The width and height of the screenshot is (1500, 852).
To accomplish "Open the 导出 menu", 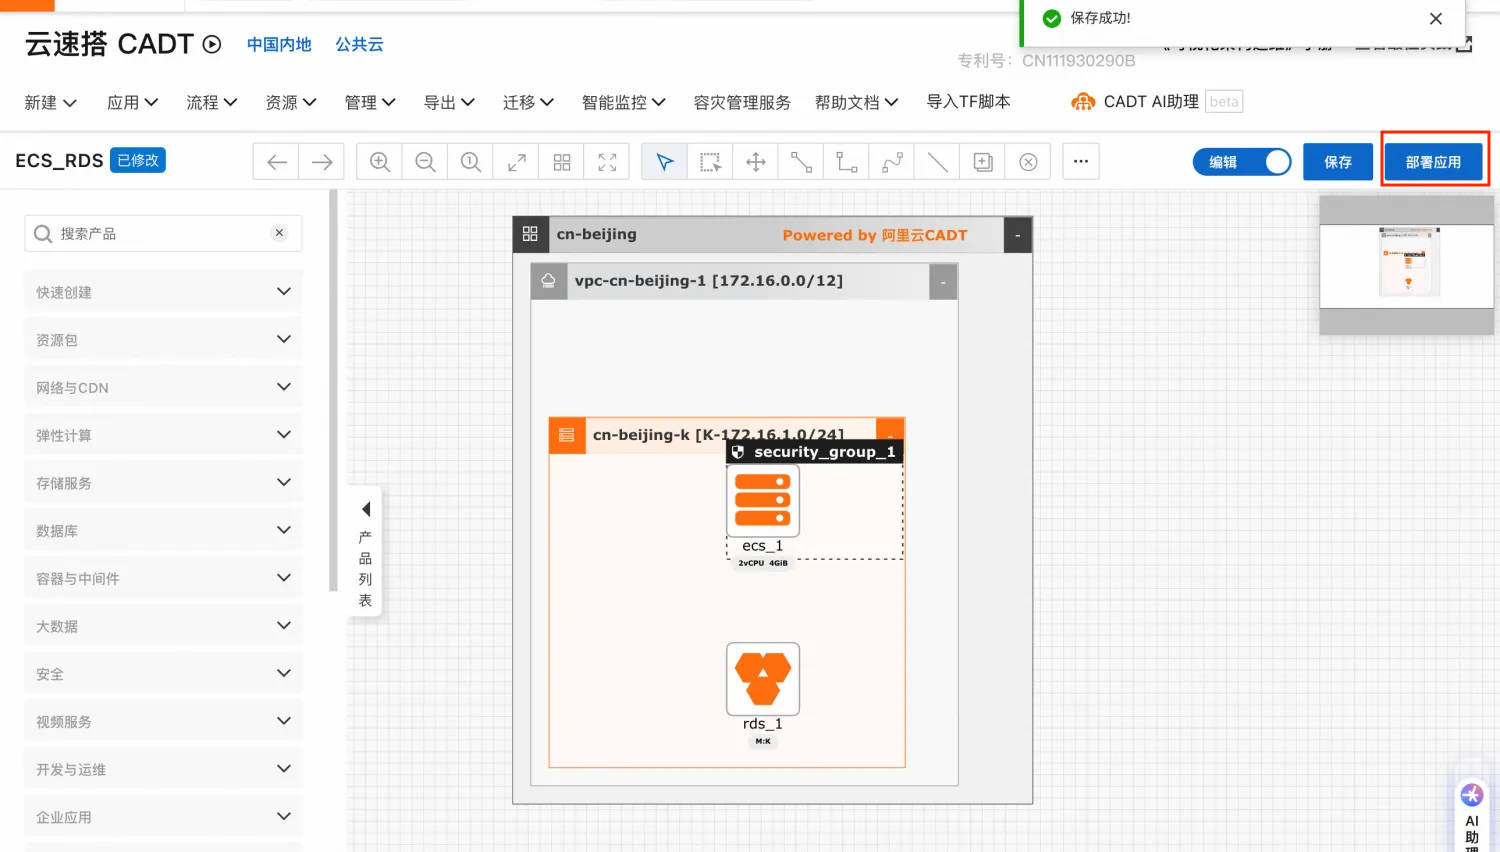I will [449, 102].
